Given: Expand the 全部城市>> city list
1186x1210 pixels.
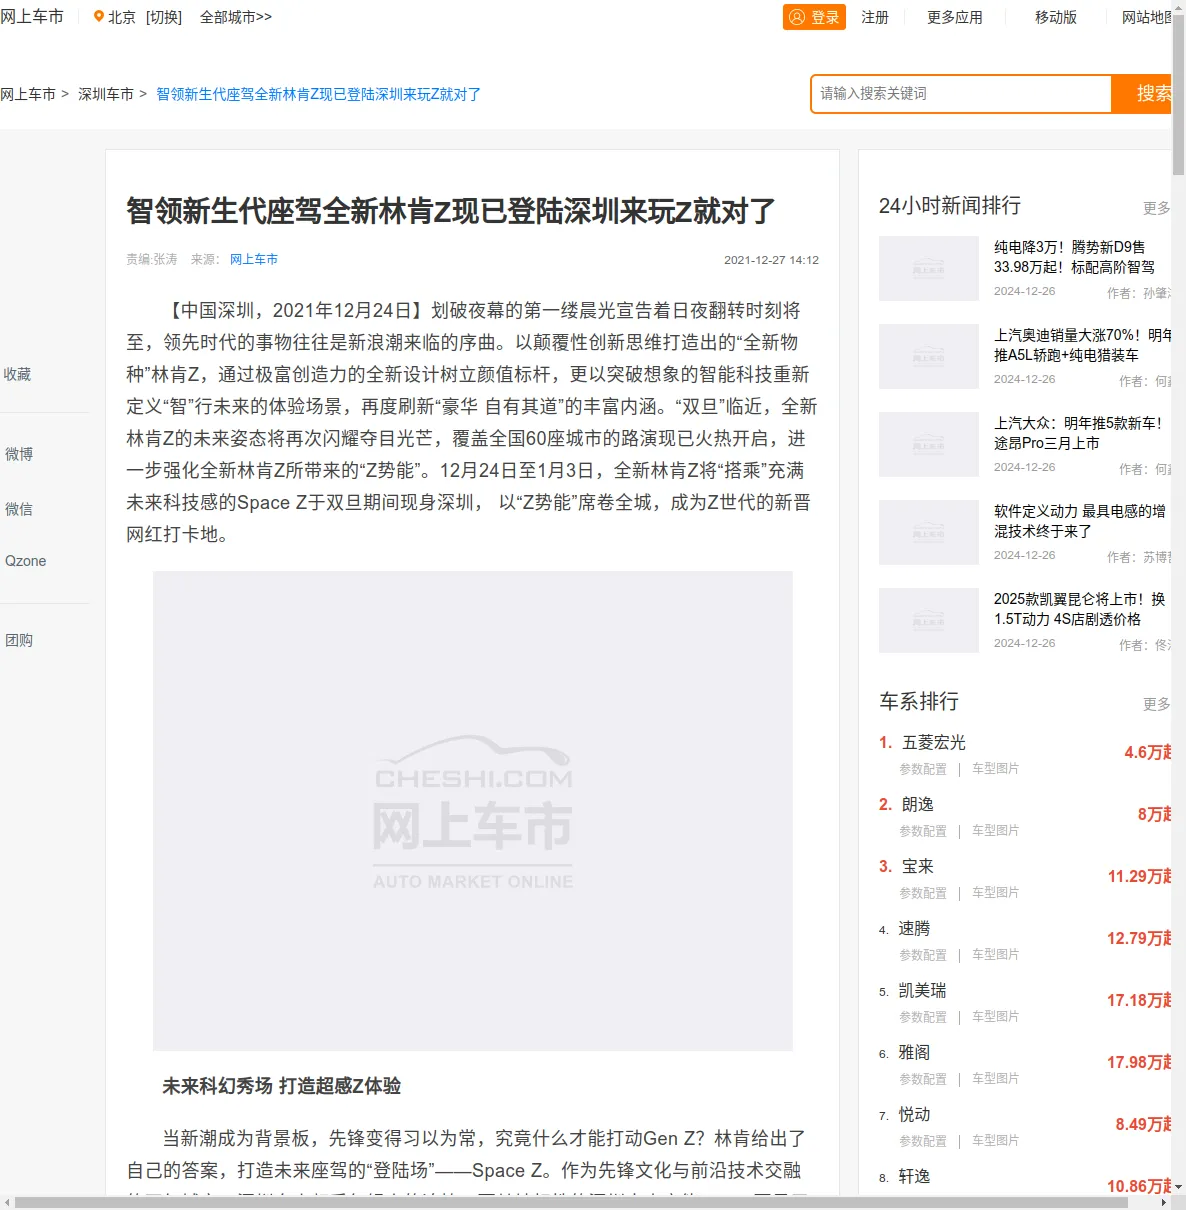Looking at the screenshot, I should click(x=236, y=17).
